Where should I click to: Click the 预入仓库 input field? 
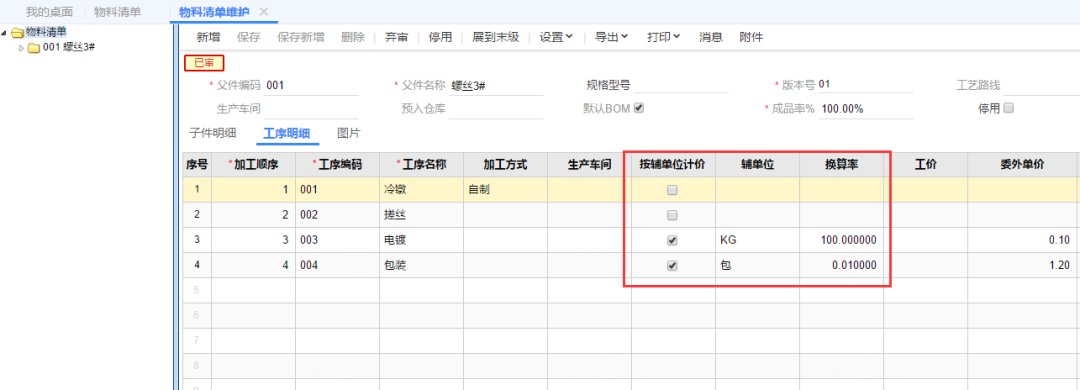pos(497,108)
